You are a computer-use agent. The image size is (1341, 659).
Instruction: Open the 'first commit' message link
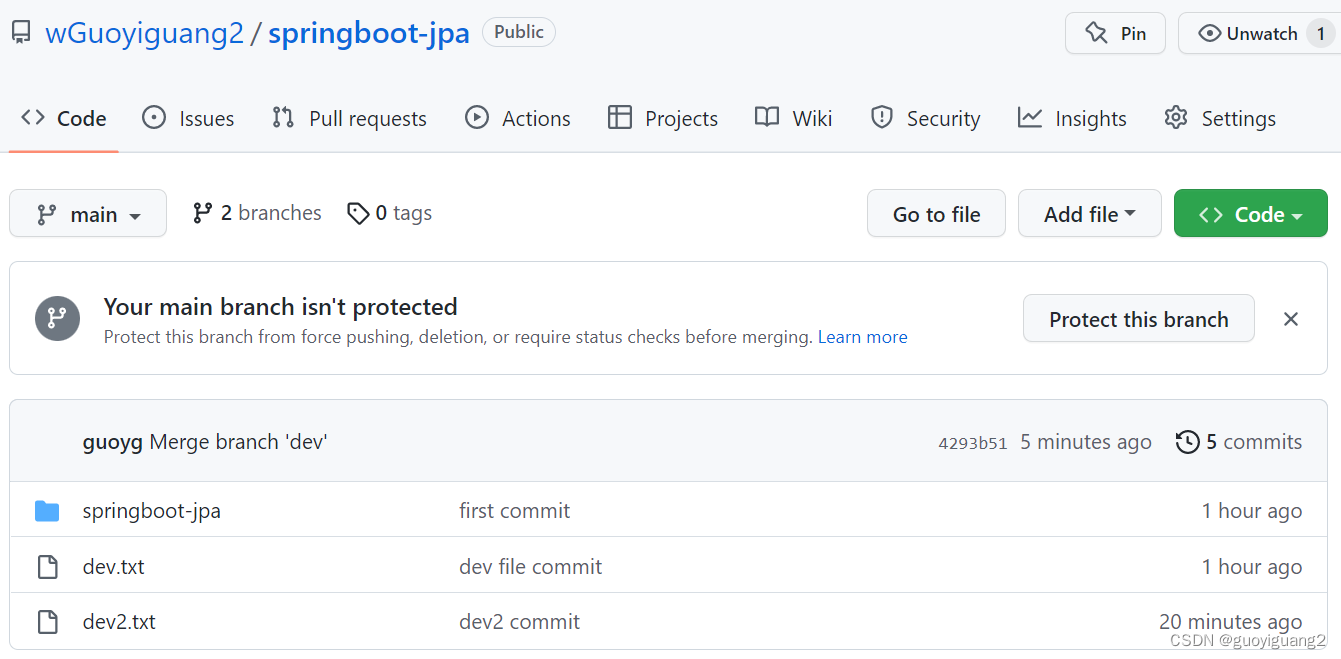(515, 511)
